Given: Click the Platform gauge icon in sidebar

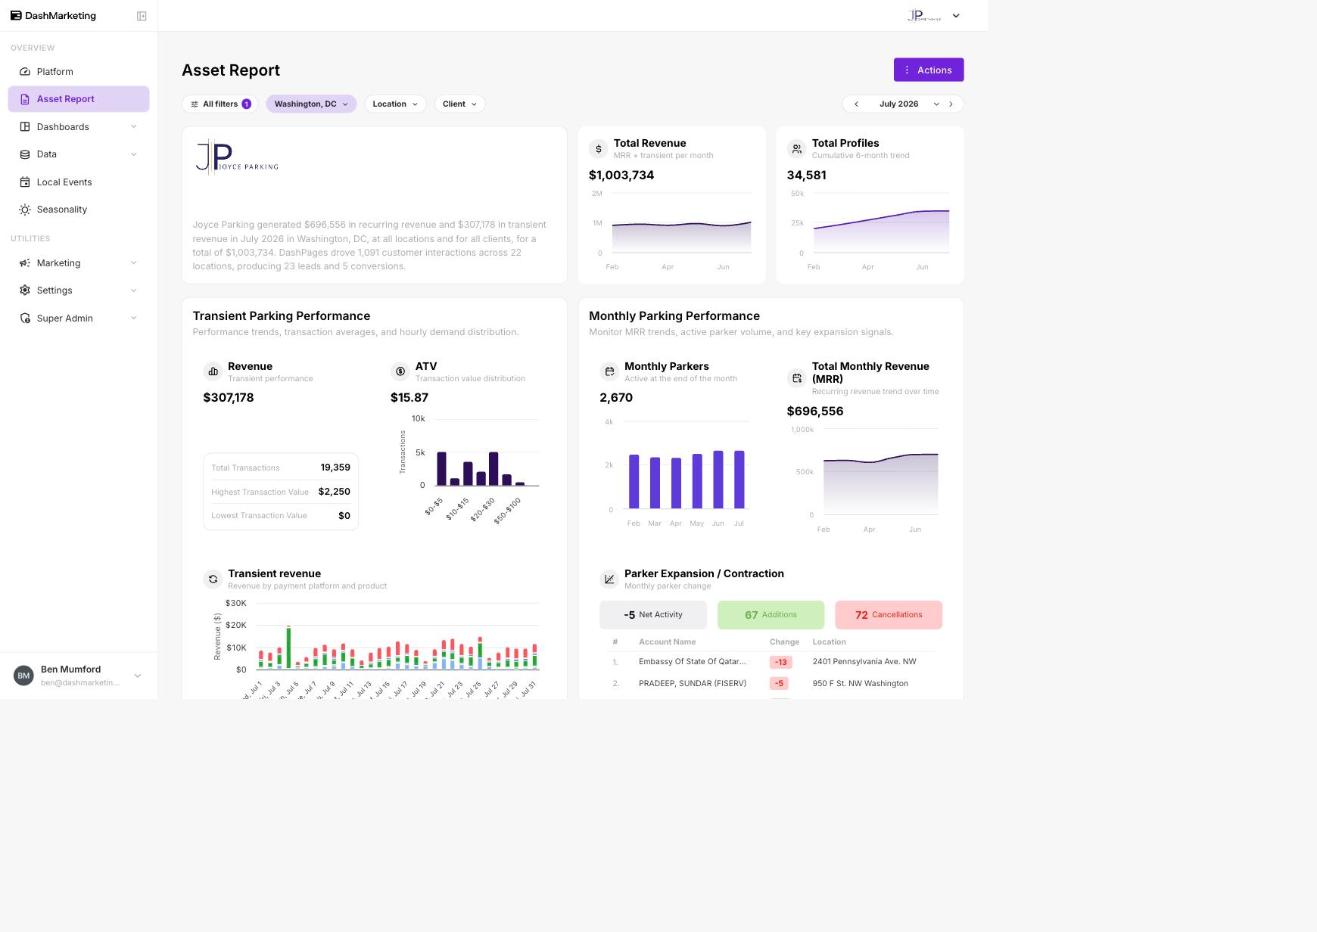Looking at the screenshot, I should coord(25,72).
